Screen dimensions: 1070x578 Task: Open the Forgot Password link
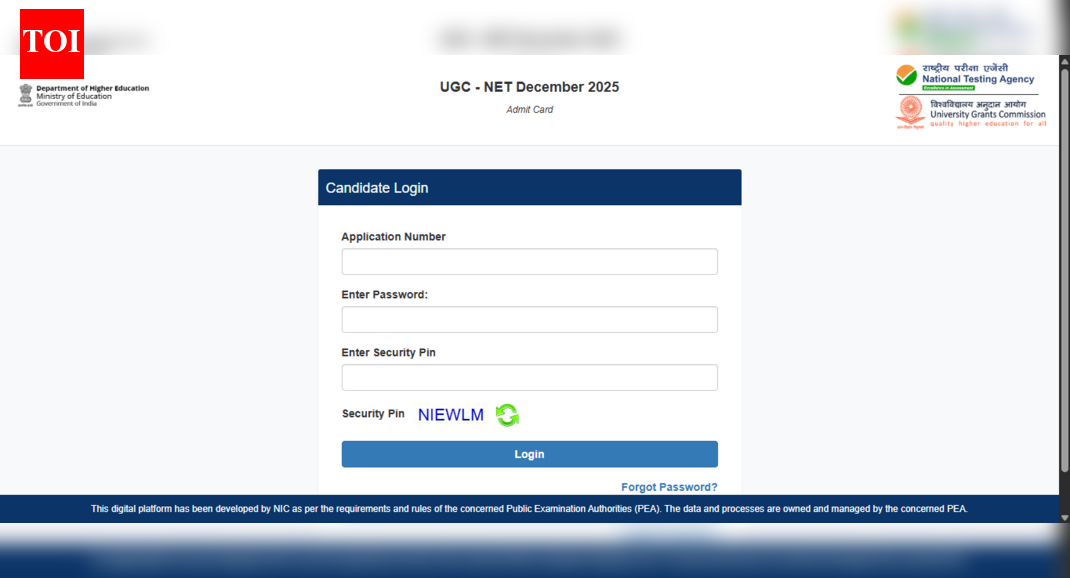point(669,486)
